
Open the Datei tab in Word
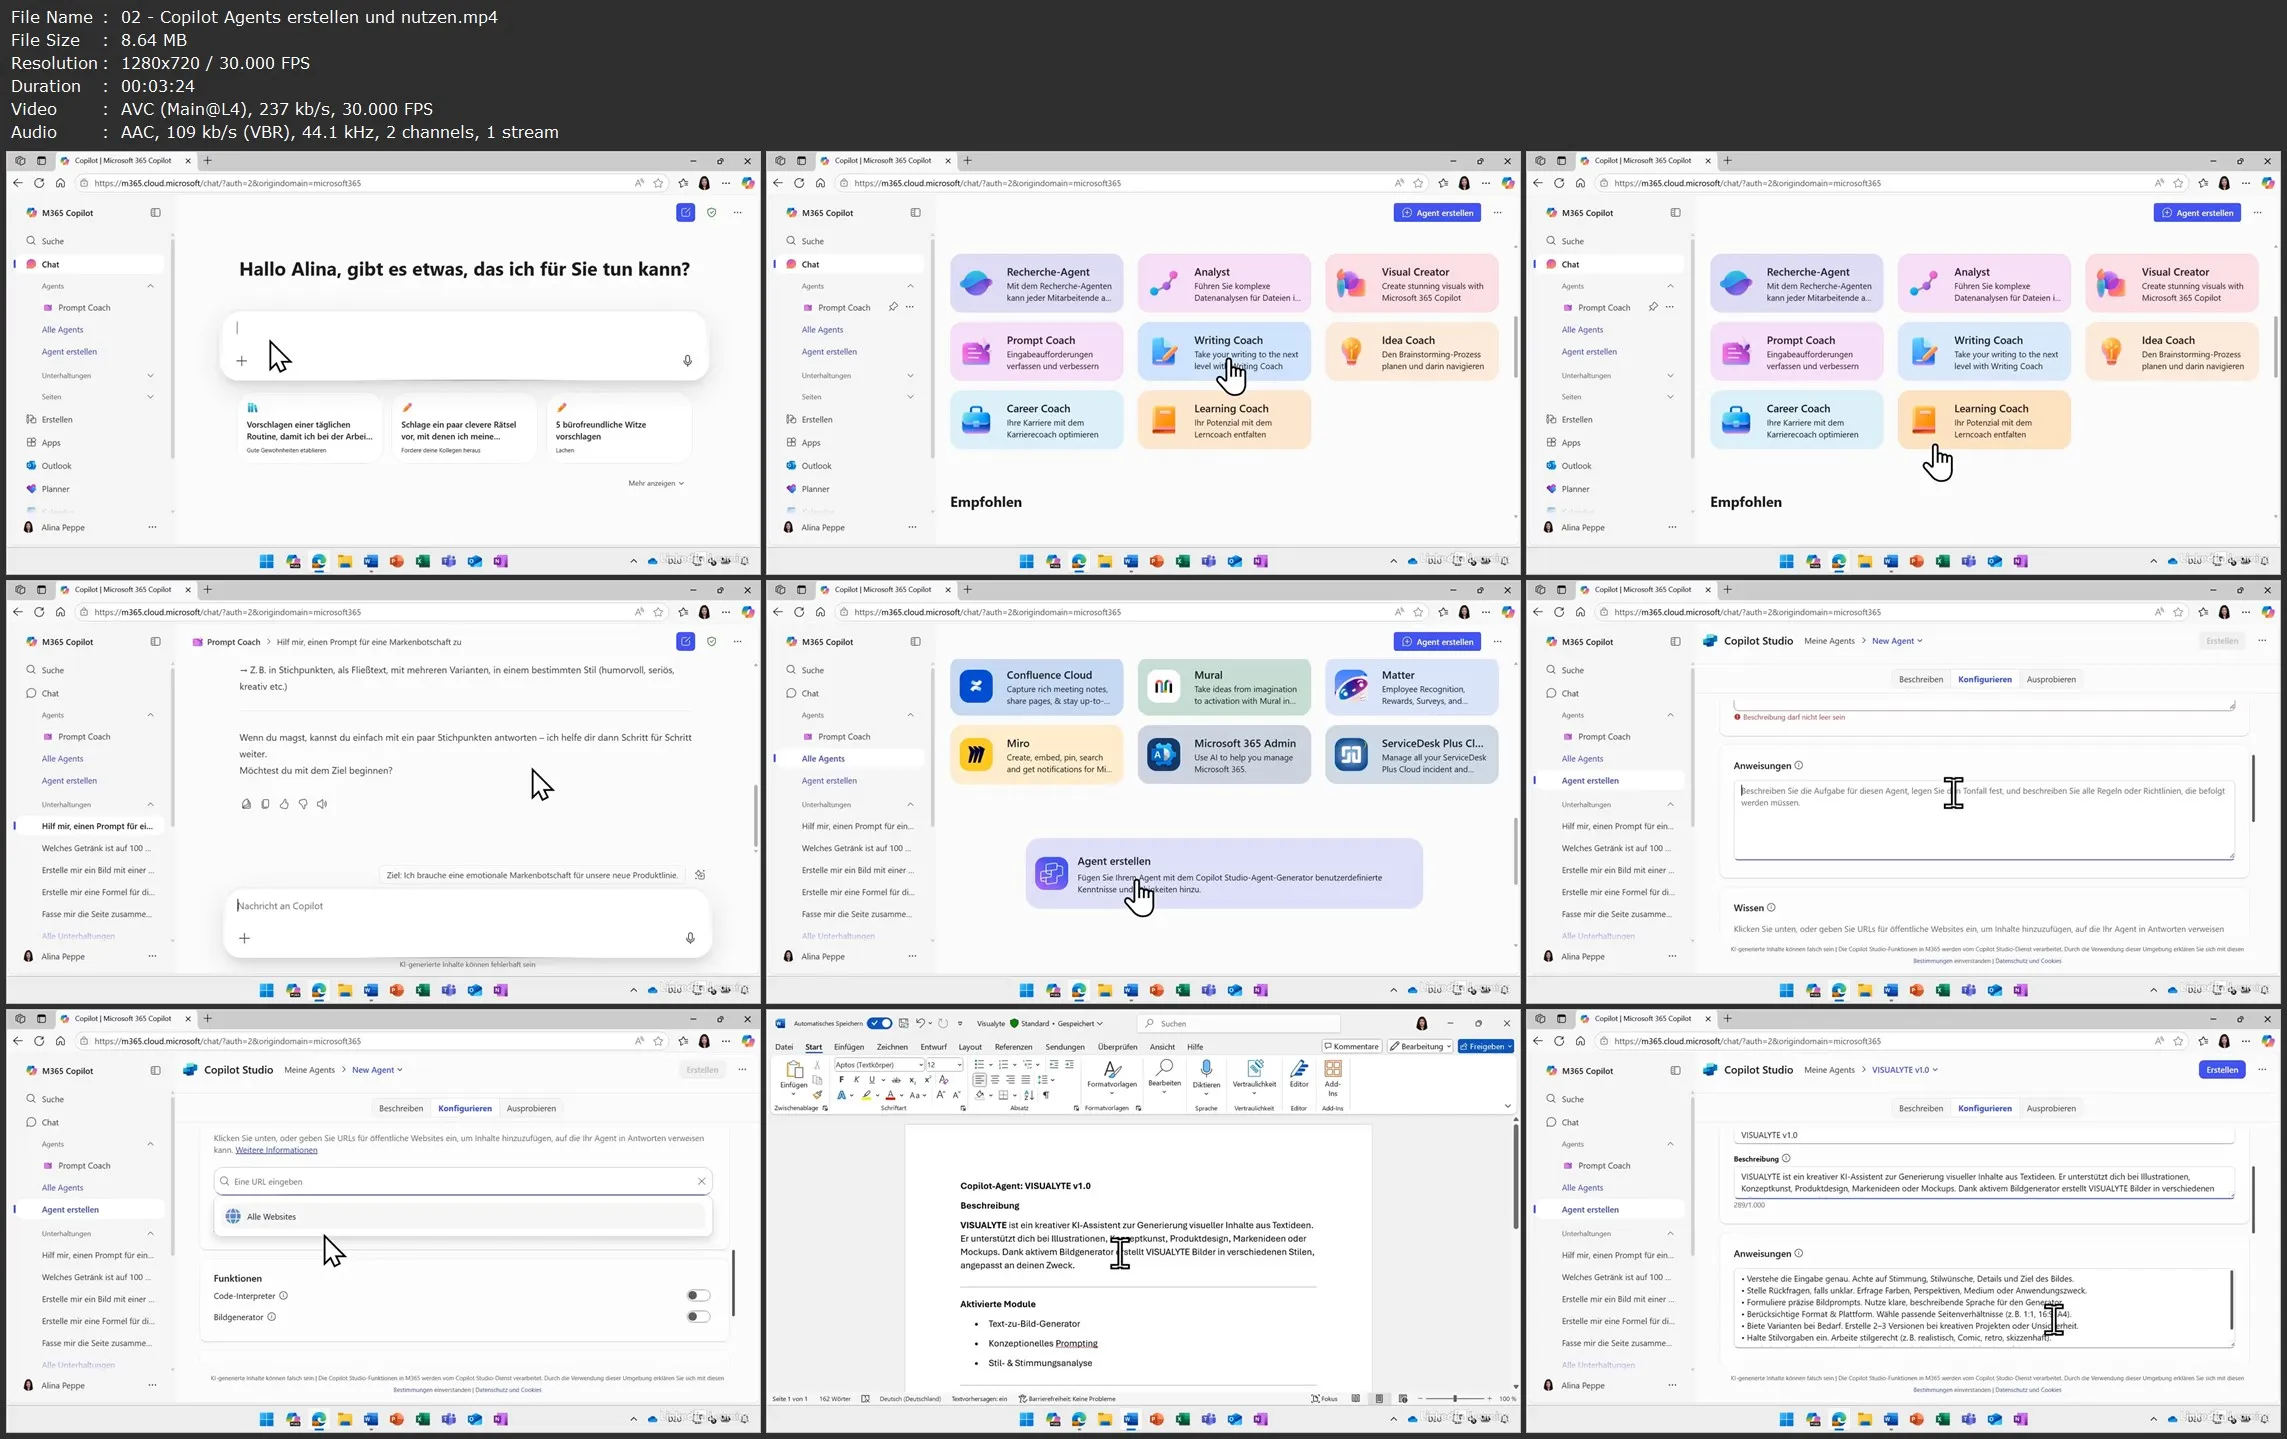pos(784,1047)
